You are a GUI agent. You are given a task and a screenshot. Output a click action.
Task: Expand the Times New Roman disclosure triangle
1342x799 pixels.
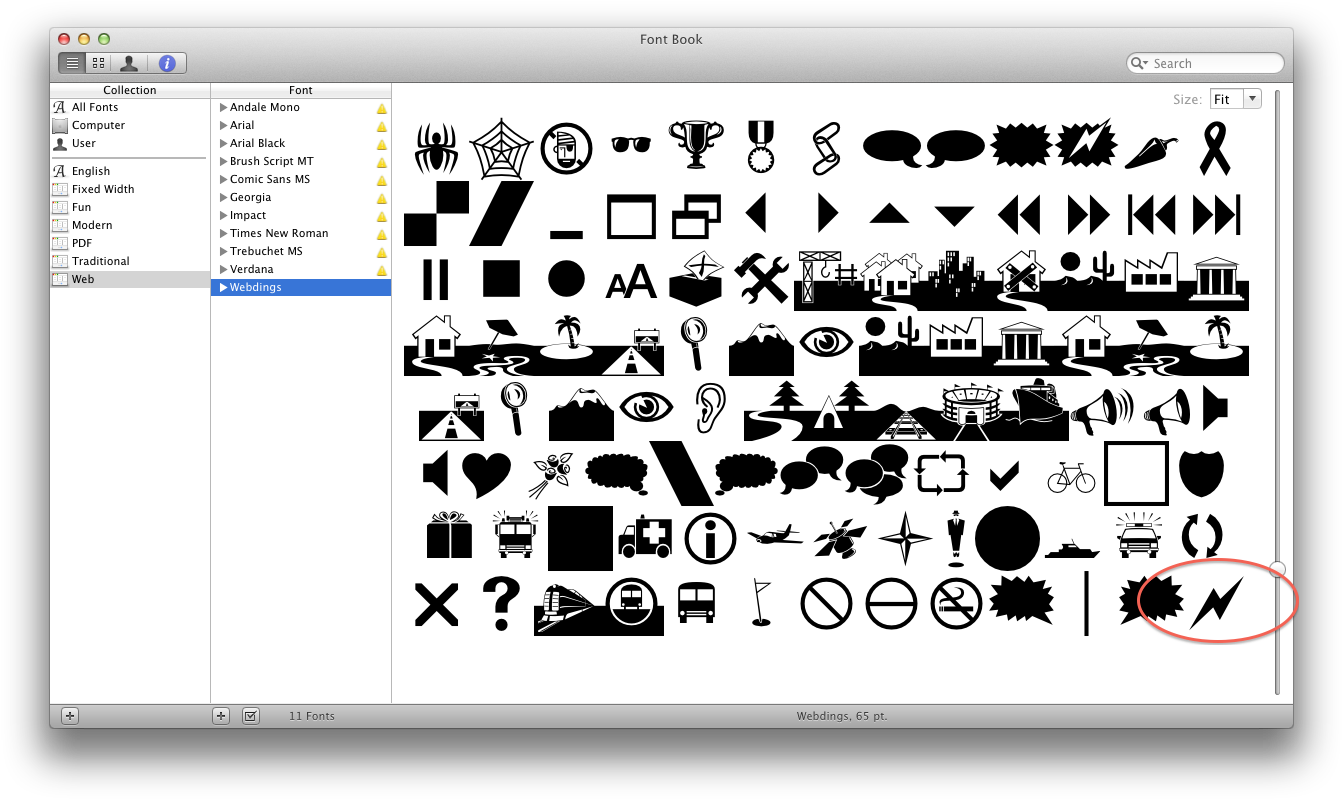(x=224, y=233)
